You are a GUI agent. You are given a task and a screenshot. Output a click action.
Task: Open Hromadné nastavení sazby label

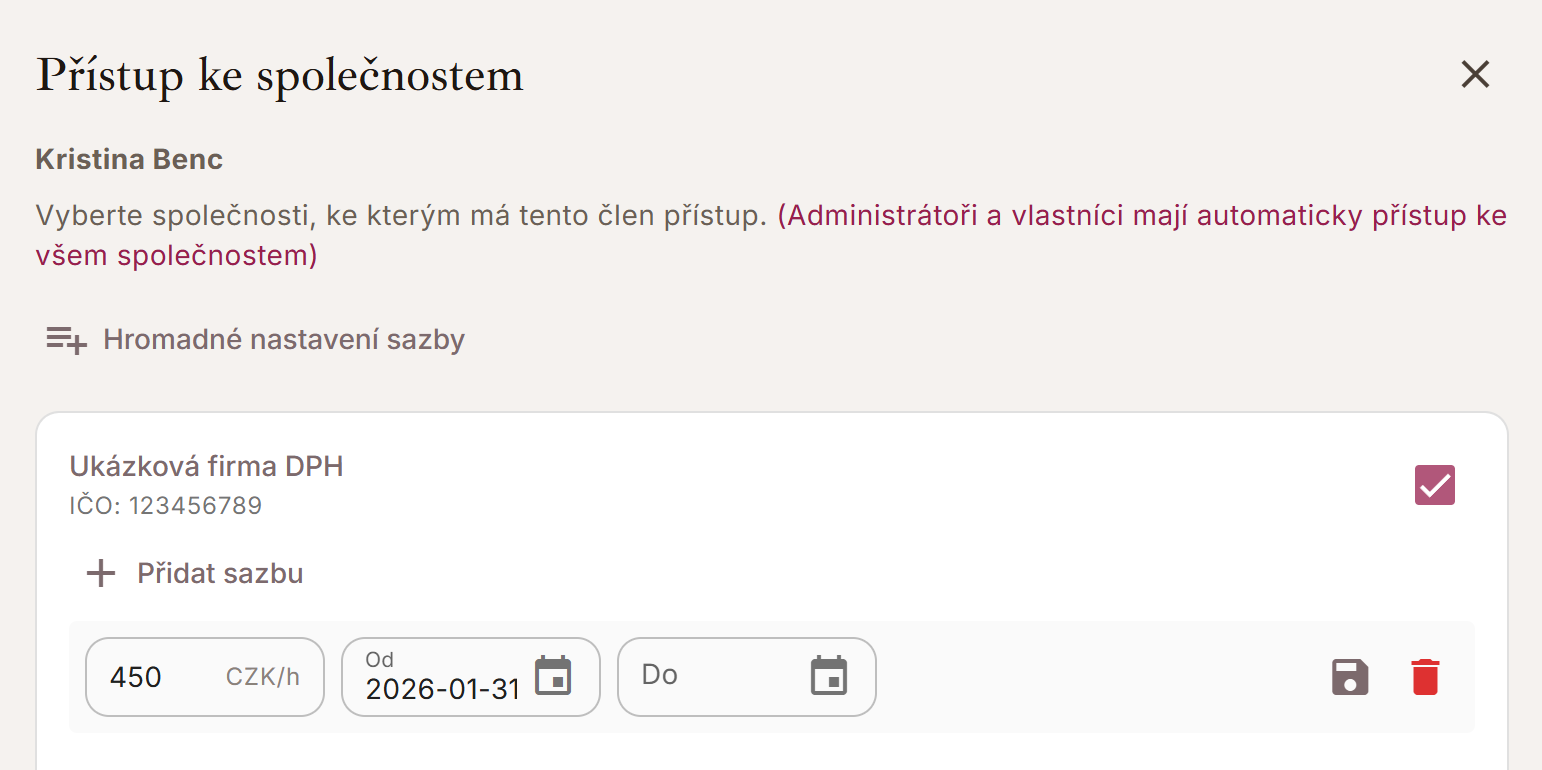click(x=284, y=340)
